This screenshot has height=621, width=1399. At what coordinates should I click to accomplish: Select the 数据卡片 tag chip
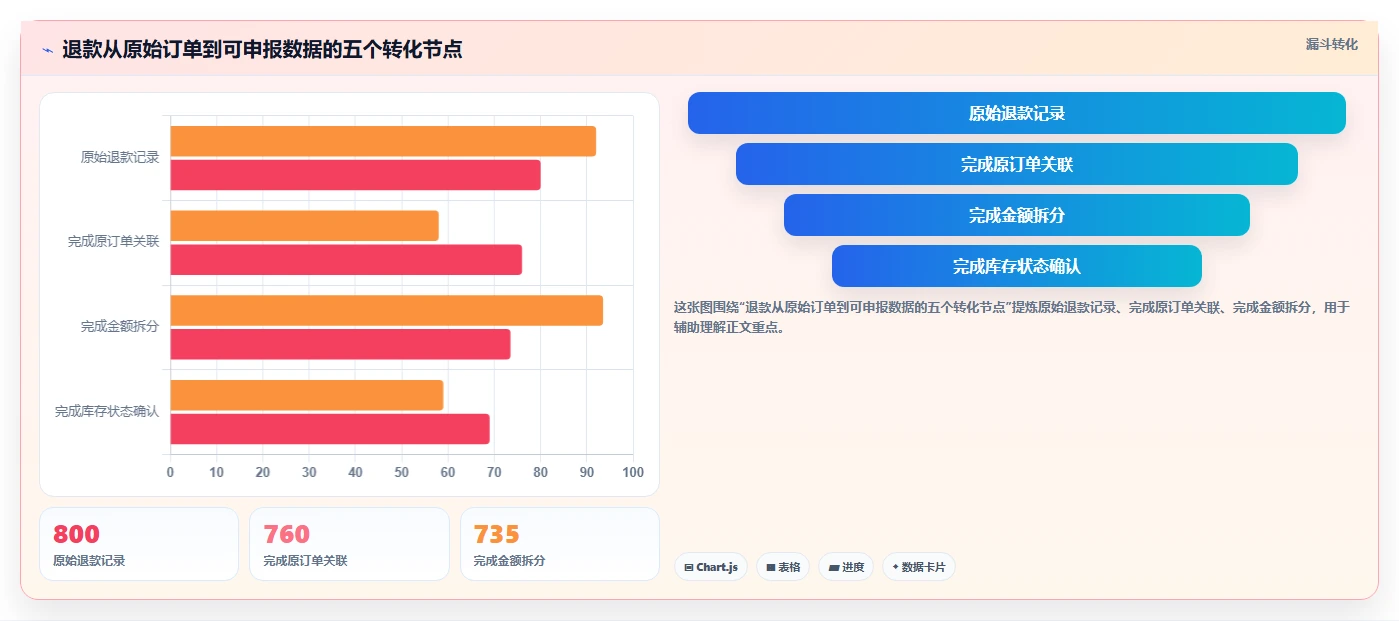click(x=918, y=567)
